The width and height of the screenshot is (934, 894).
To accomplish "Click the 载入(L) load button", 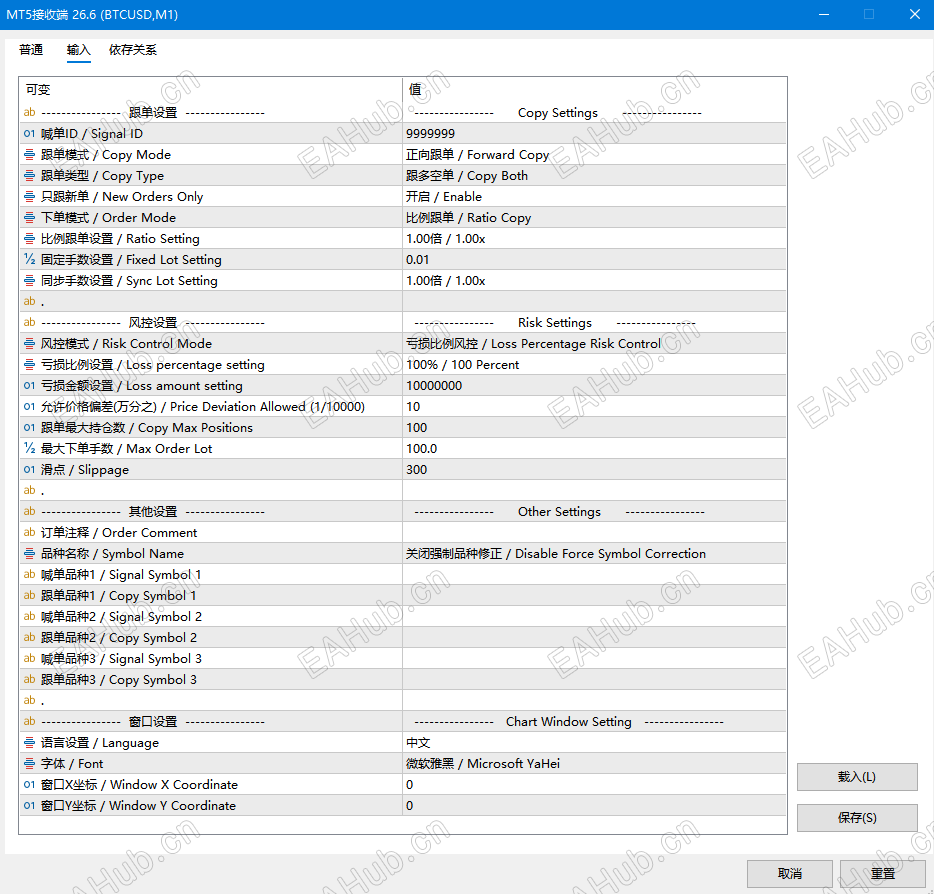I will point(857,777).
